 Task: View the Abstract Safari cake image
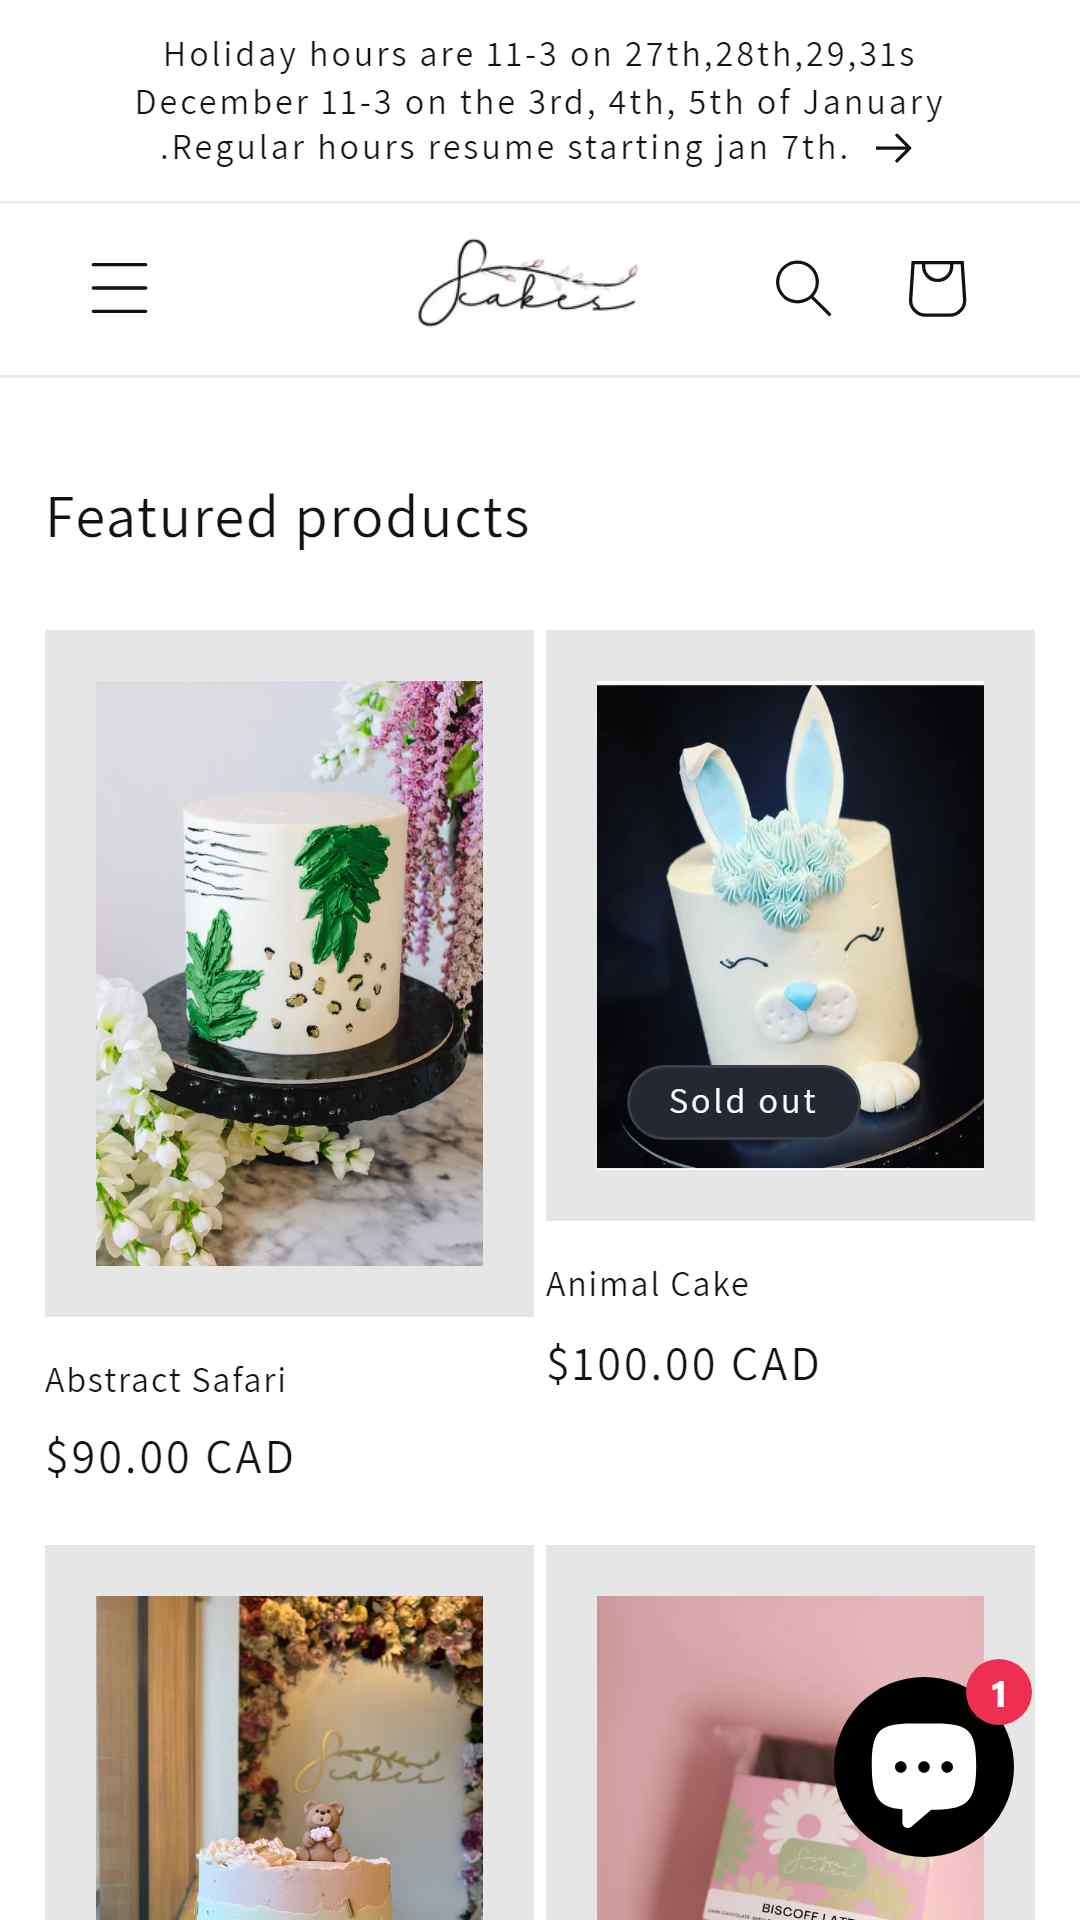(289, 974)
